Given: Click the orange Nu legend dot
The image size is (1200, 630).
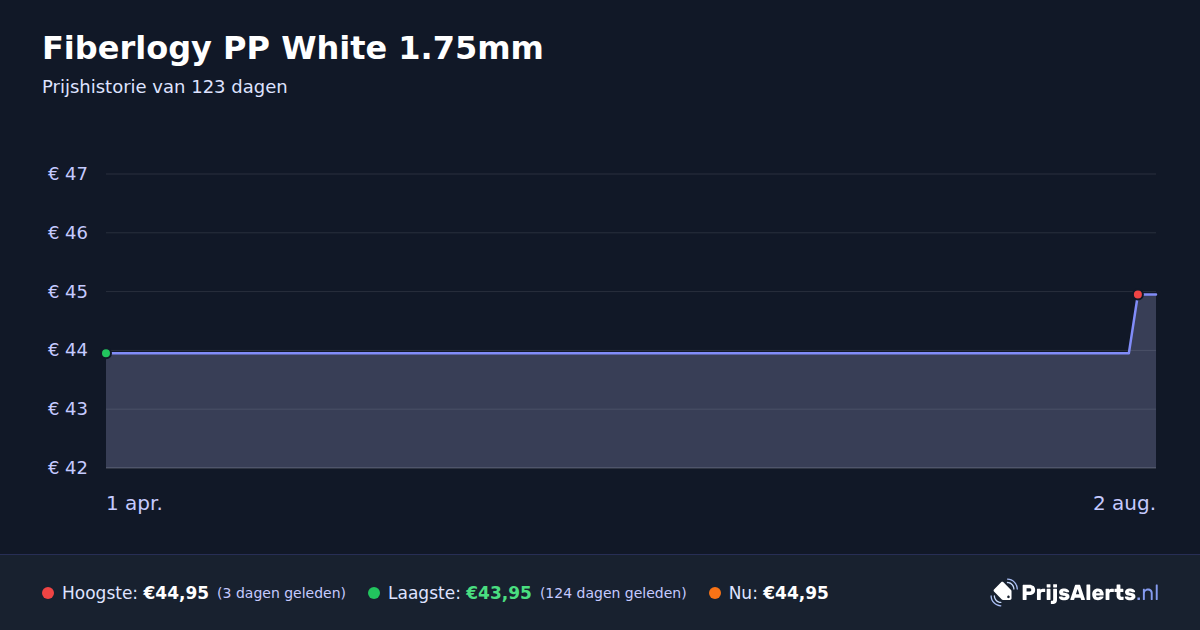Looking at the screenshot, I should pos(715,593).
